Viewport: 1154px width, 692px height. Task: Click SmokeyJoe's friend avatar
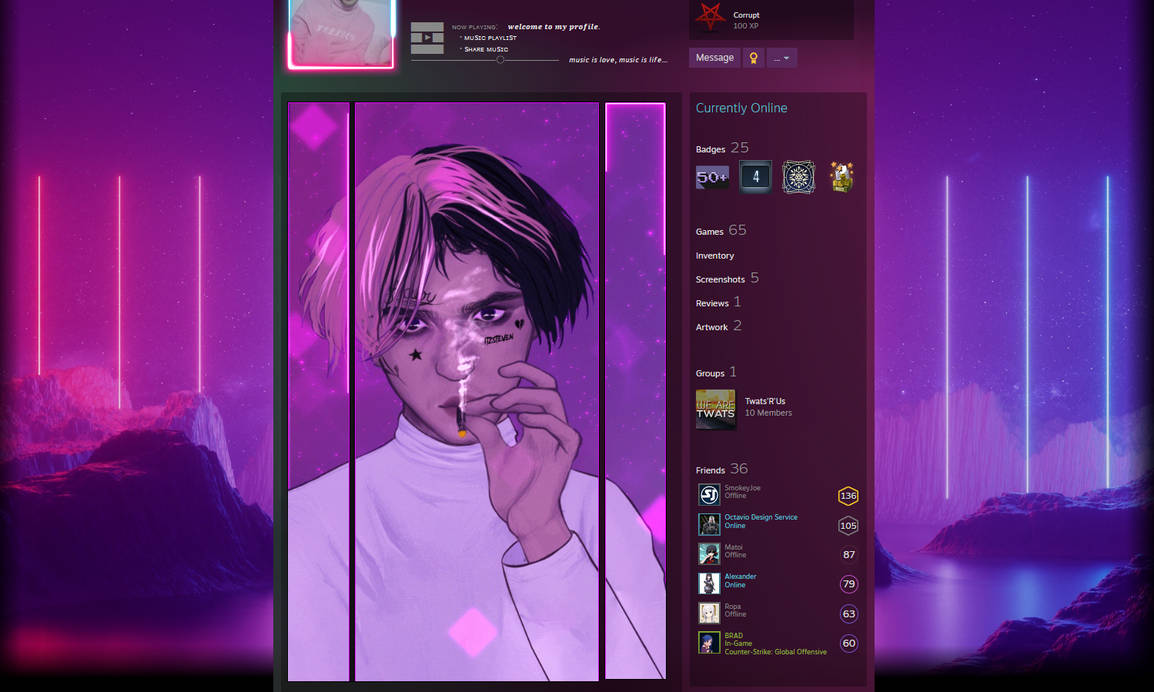pyautogui.click(x=707, y=493)
